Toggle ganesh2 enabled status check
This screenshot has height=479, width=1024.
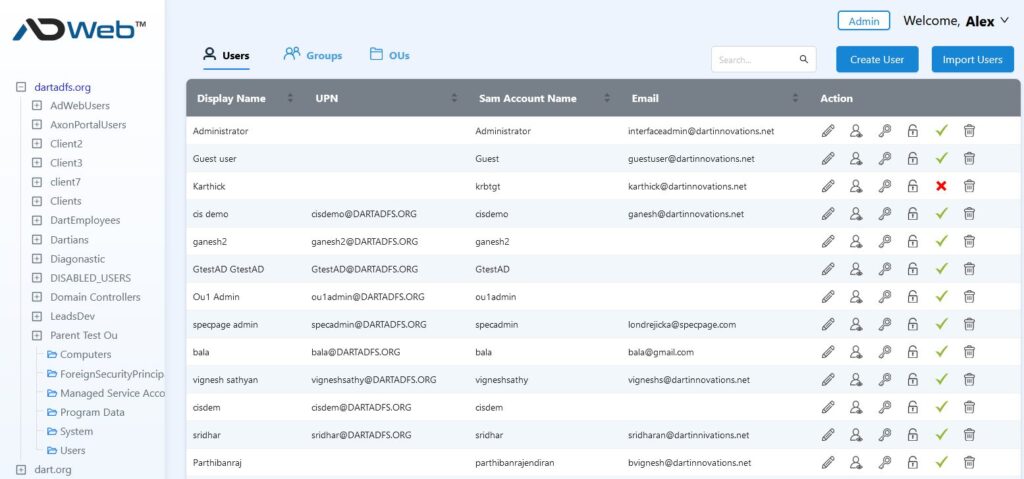coord(941,241)
